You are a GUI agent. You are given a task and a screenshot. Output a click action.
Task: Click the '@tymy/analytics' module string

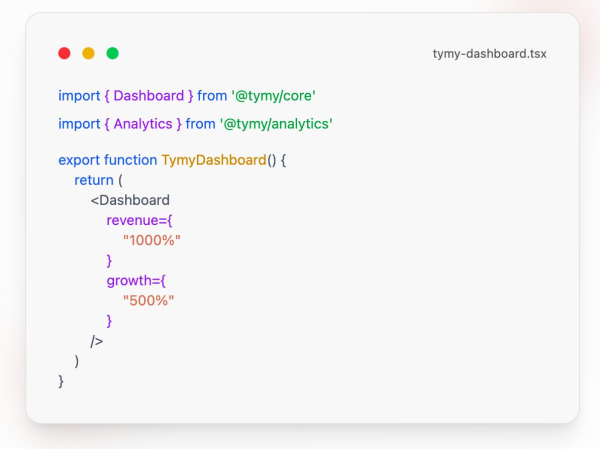click(275, 124)
